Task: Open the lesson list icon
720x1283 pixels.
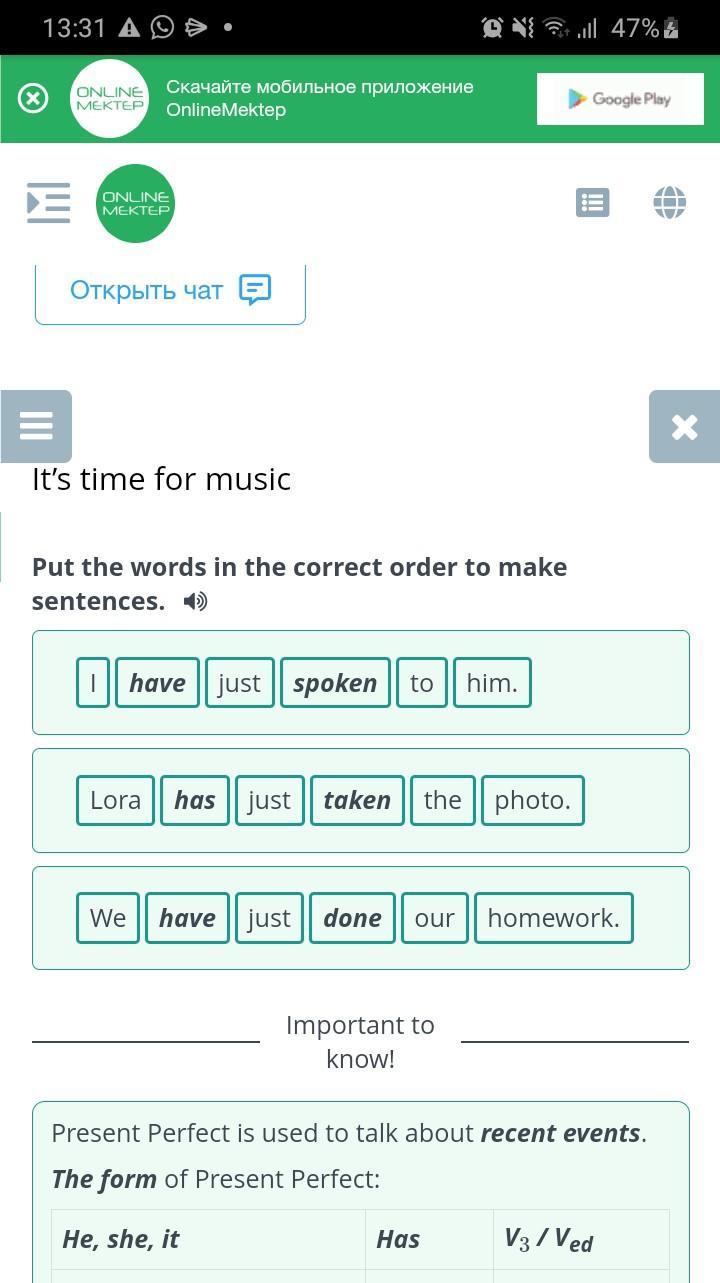Action: point(592,202)
